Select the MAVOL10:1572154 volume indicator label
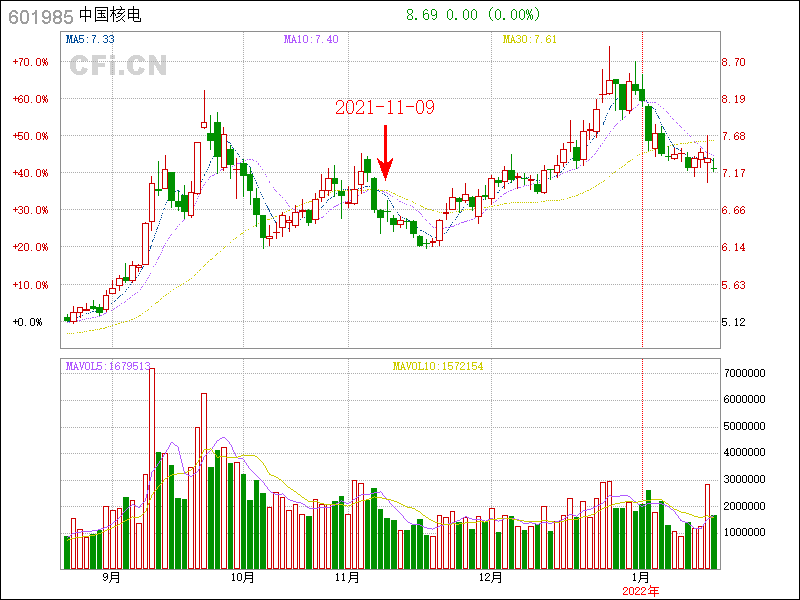 (438, 367)
